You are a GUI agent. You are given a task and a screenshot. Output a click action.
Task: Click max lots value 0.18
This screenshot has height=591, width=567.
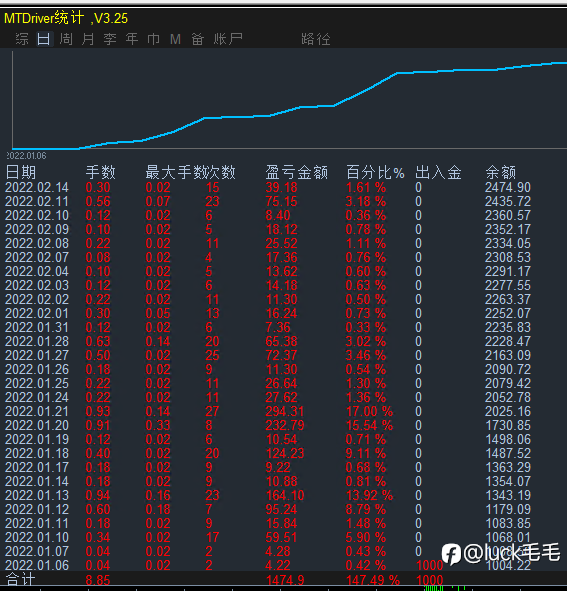coord(158,509)
